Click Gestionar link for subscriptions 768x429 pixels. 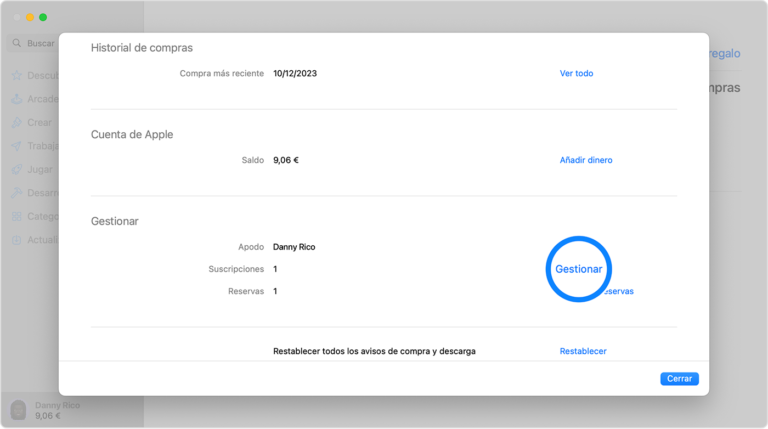(579, 269)
